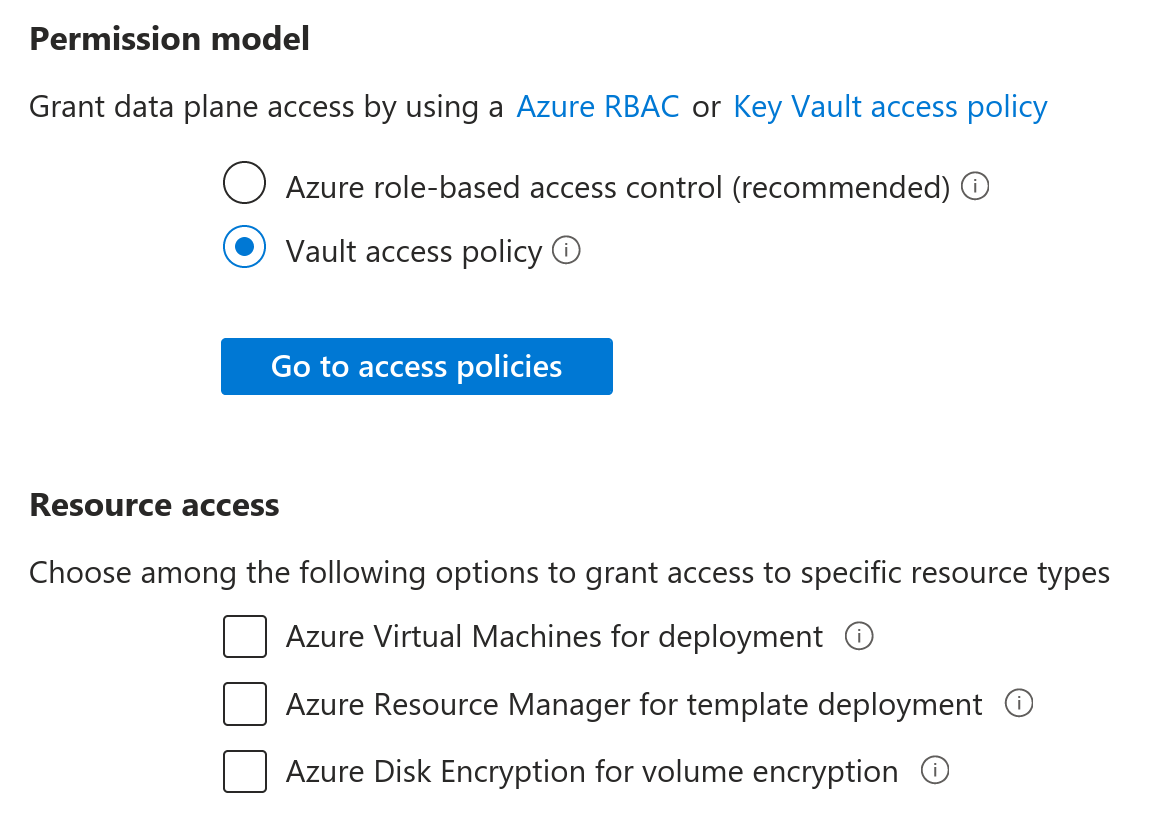Open the Azure RBAC link
The height and width of the screenshot is (823, 1156).
click(x=598, y=107)
